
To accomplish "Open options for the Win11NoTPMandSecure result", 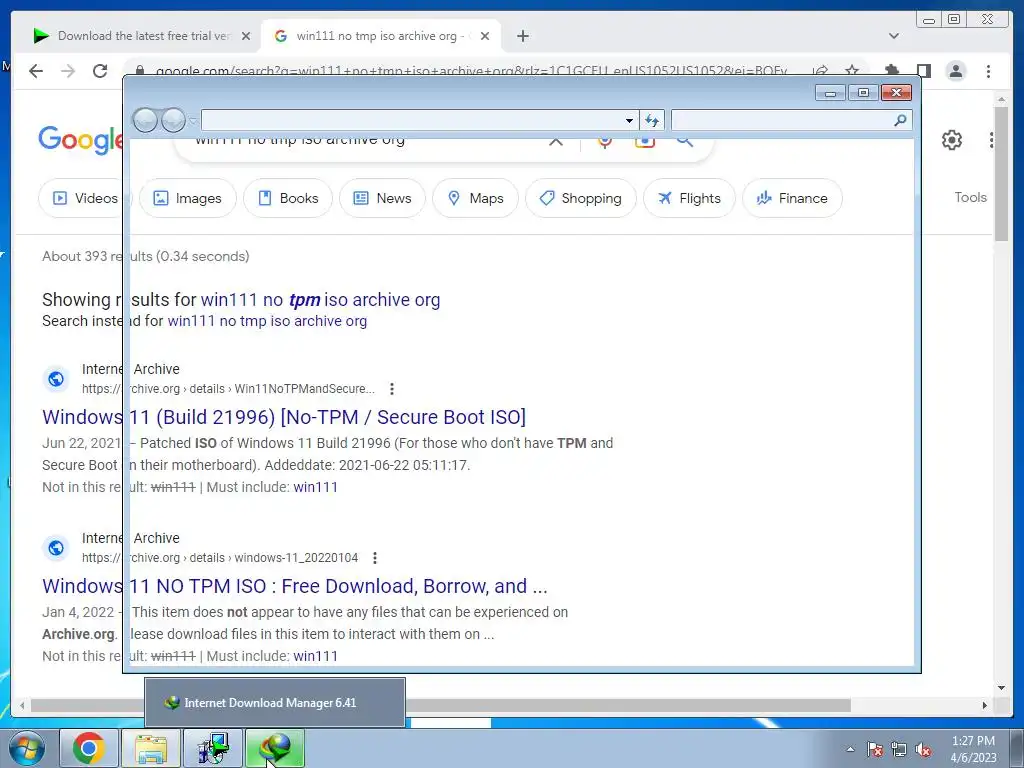I will coord(392,389).
